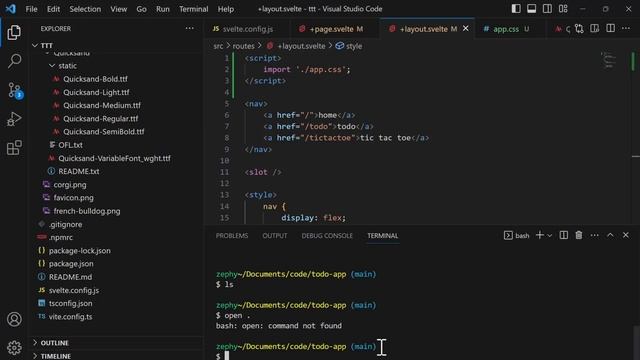
Task: Open the Terminal menu
Action: coord(193,9)
